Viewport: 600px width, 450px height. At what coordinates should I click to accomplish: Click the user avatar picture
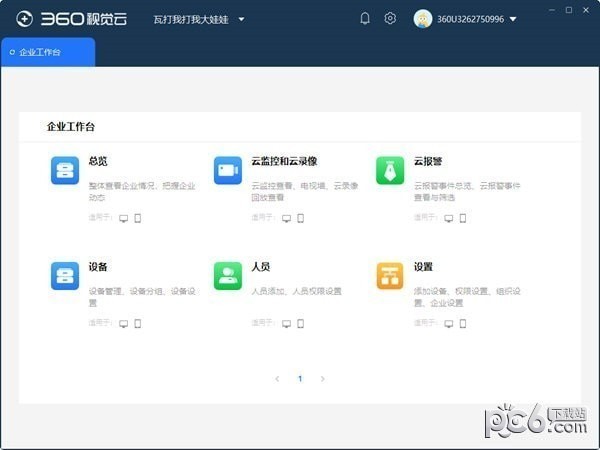(423, 19)
